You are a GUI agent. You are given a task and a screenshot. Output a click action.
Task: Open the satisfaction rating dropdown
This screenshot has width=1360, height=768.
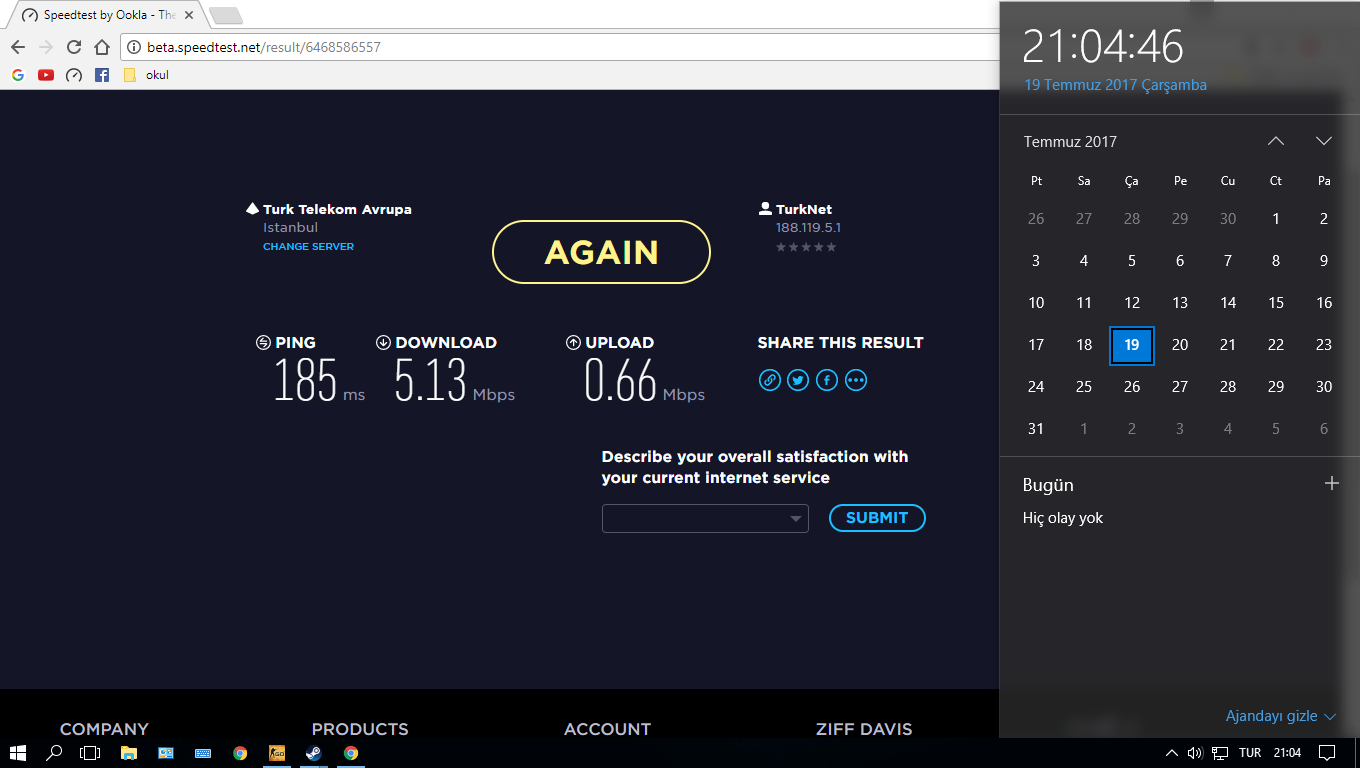point(705,518)
